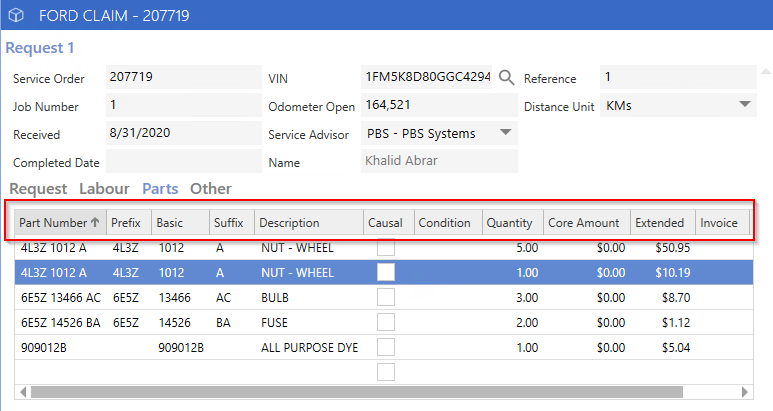Sort by Prefix column header
The width and height of the screenshot is (773, 411).
129,223
